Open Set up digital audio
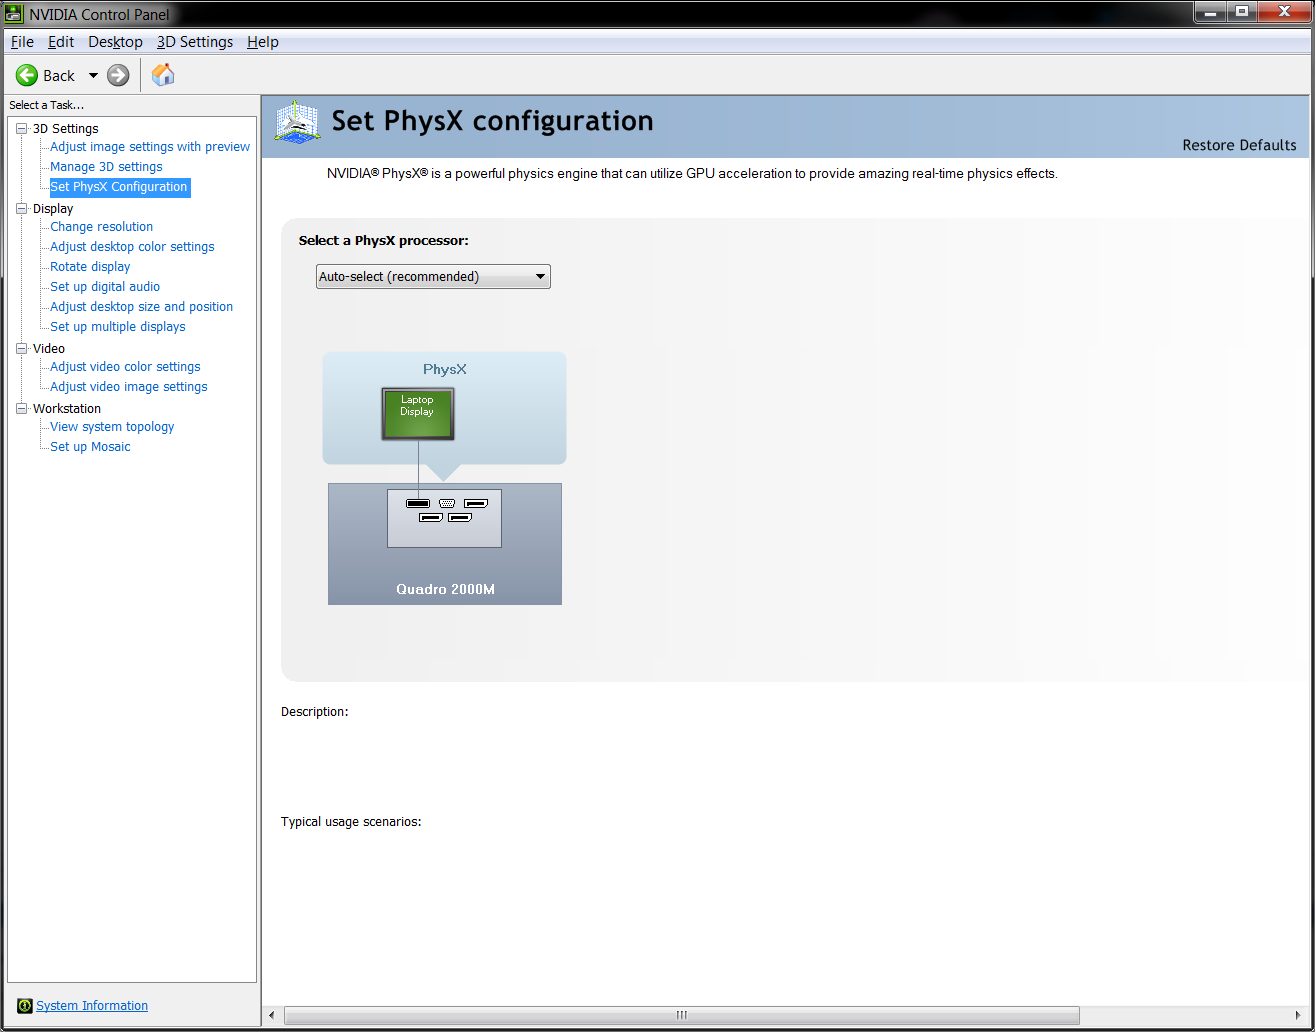The width and height of the screenshot is (1315, 1032). [x=105, y=287]
